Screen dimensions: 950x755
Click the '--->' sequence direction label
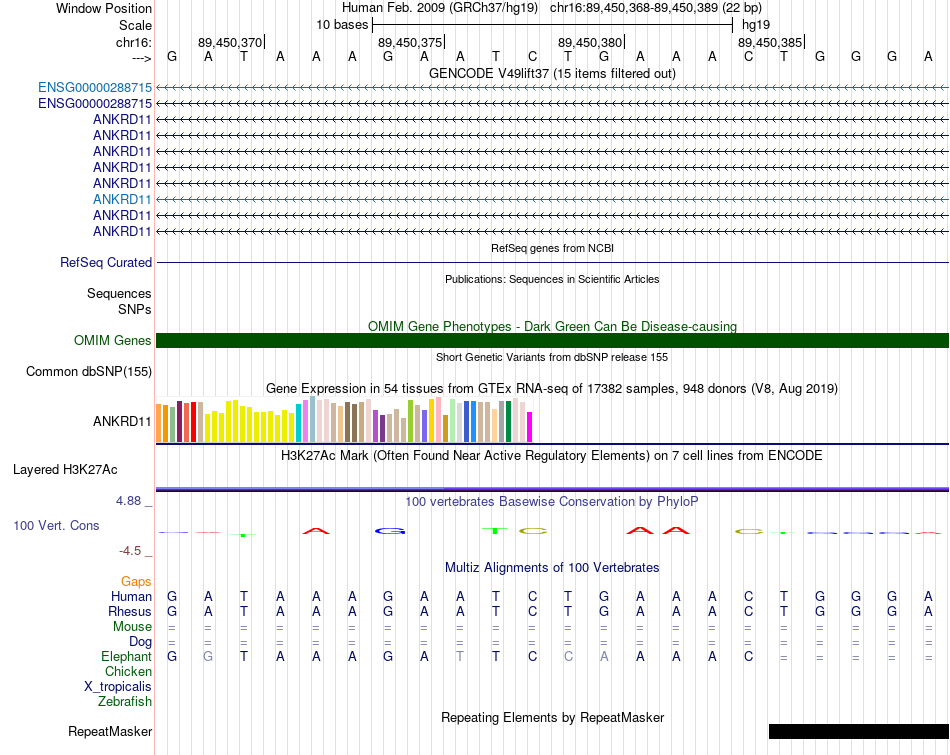(x=141, y=58)
